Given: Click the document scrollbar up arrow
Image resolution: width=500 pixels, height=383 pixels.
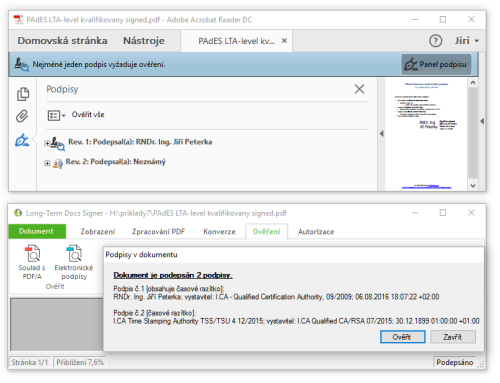Looking at the screenshot, I should point(473,82).
